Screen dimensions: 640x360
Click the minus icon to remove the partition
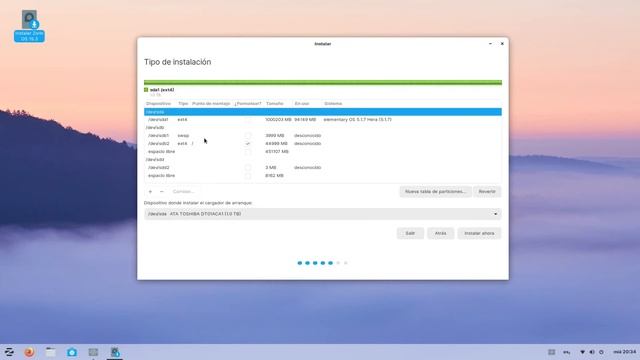click(x=162, y=191)
